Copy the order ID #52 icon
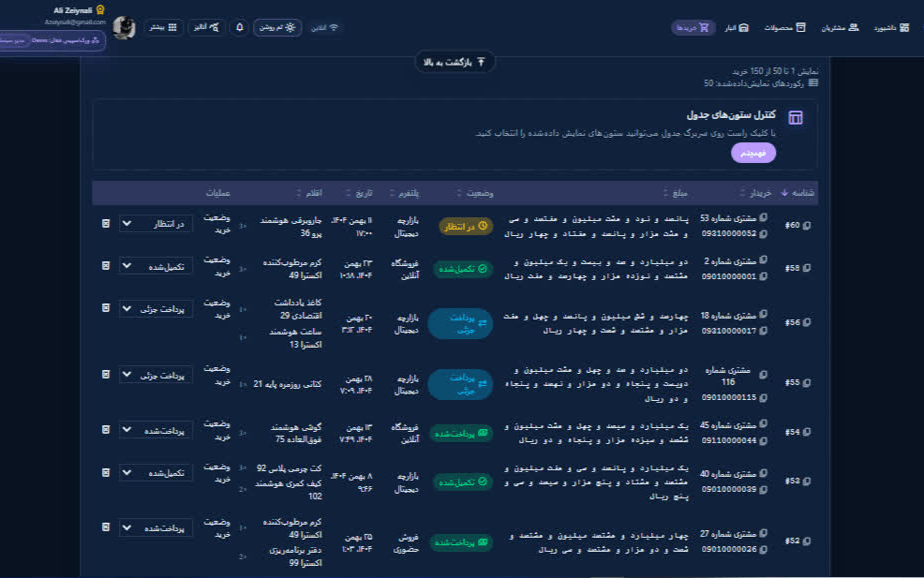 (x=807, y=541)
